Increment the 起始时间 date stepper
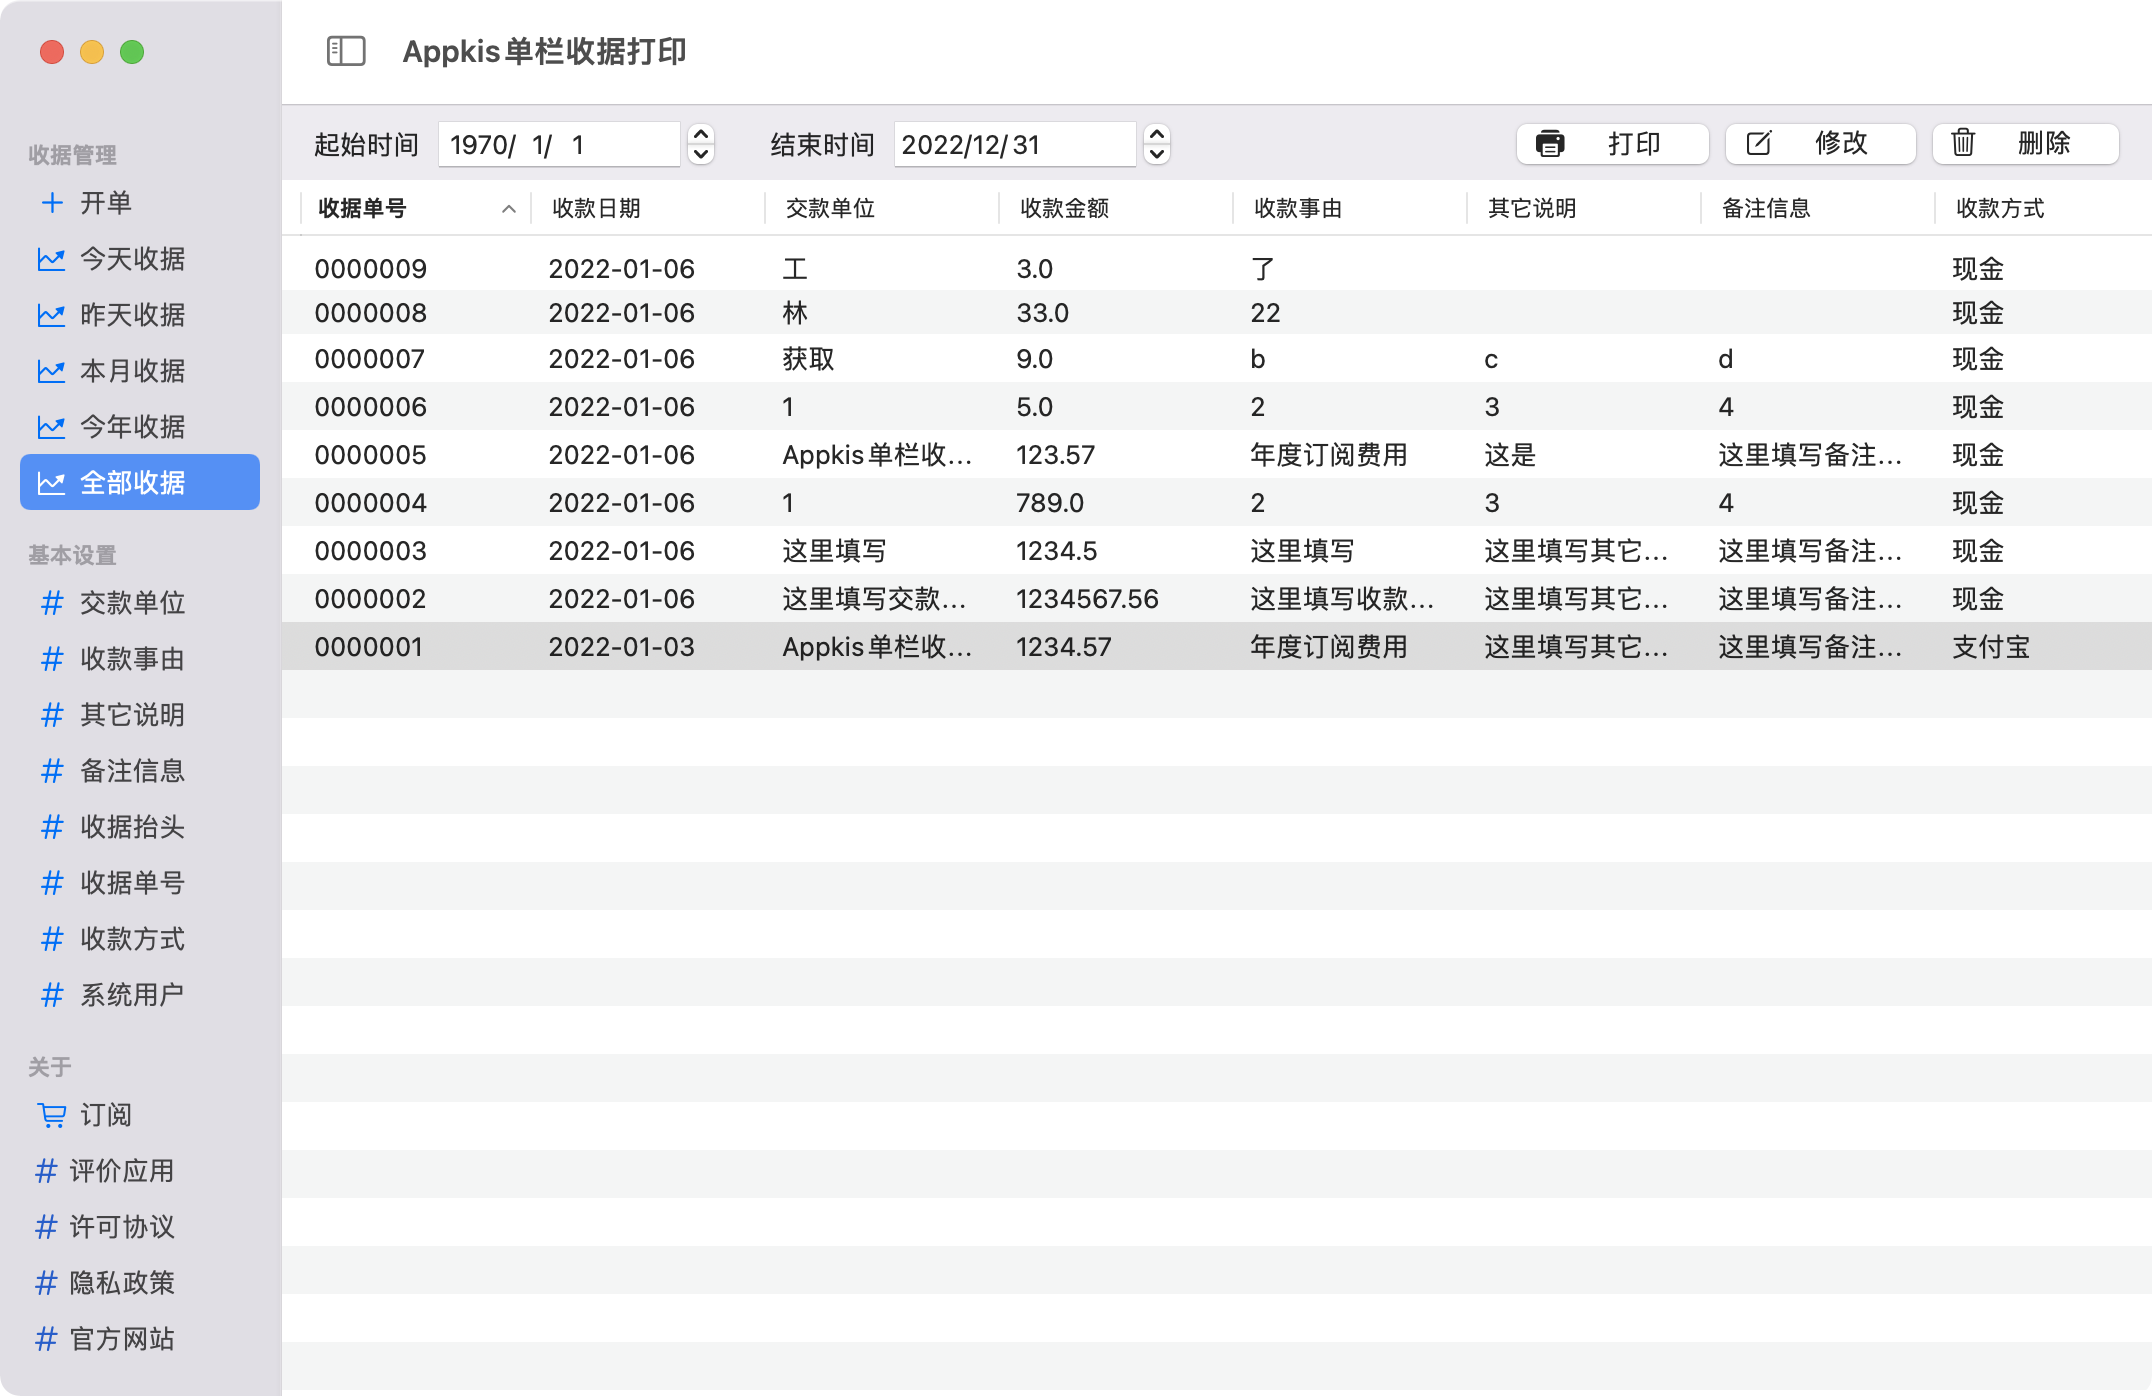Image resolution: width=2152 pixels, height=1396 pixels. pos(701,134)
